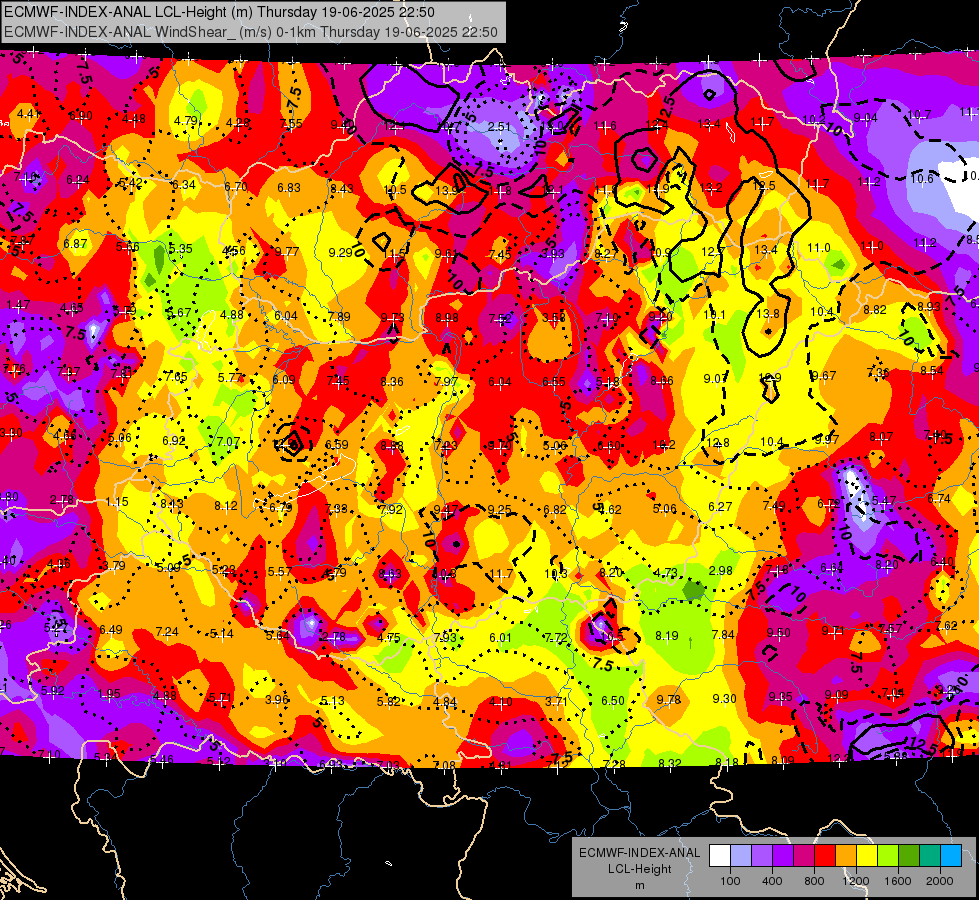Click the wind shear value '8.36'
979x900 pixels.
click(392, 381)
